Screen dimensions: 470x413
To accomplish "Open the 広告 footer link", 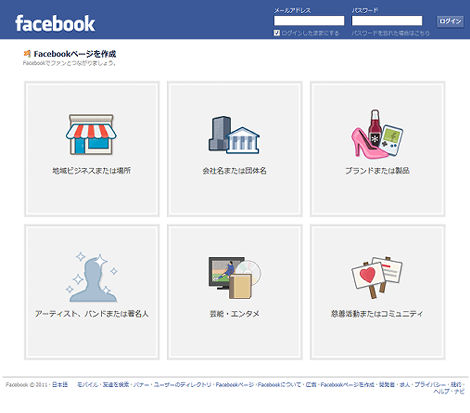I will (311, 385).
